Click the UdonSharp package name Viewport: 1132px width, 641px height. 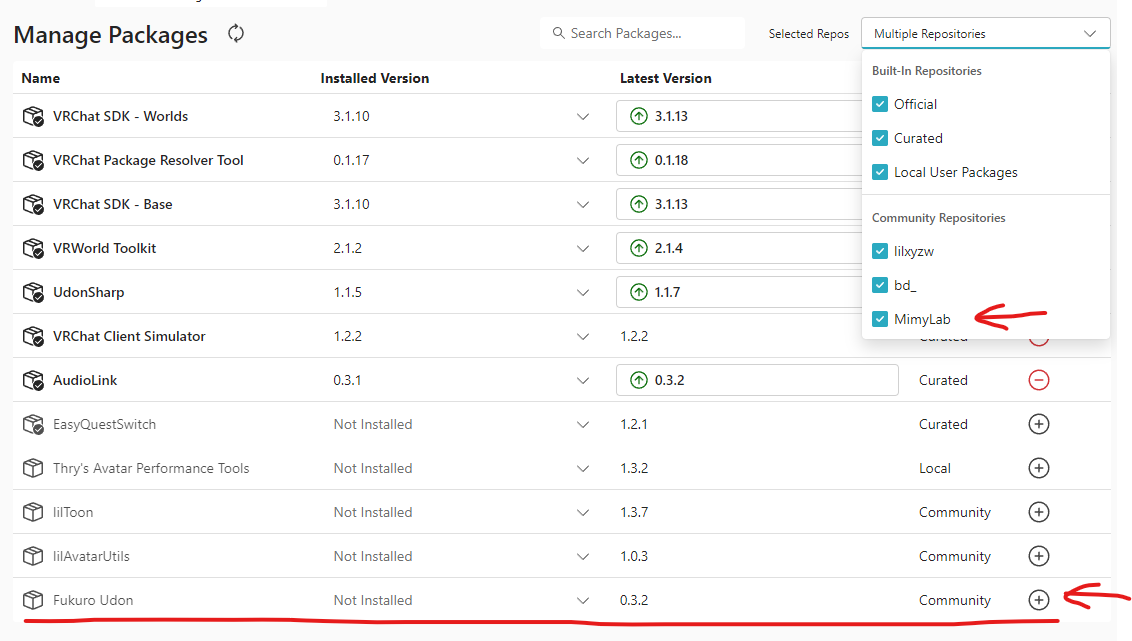[x=89, y=292]
